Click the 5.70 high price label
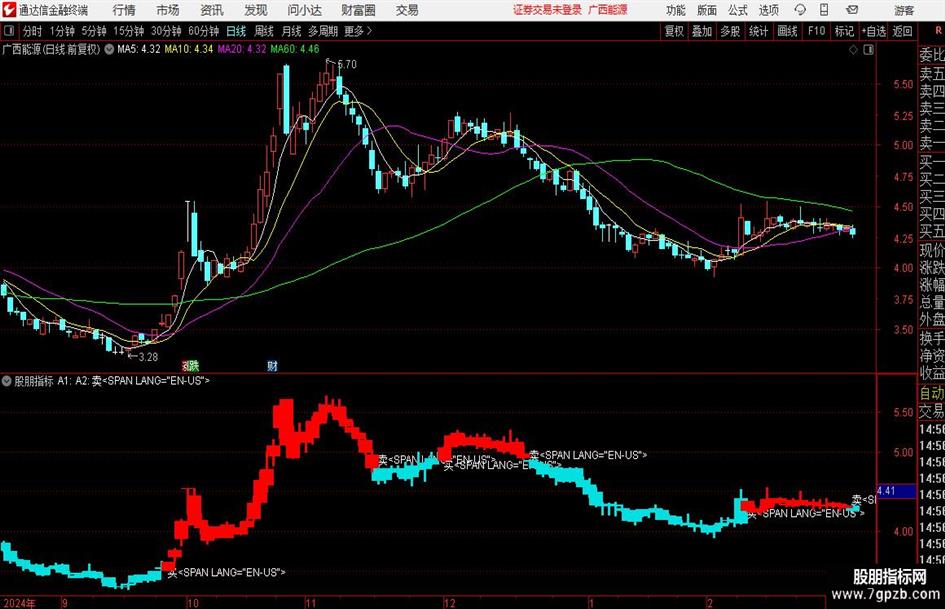This screenshot has width=945, height=609. coord(347,64)
